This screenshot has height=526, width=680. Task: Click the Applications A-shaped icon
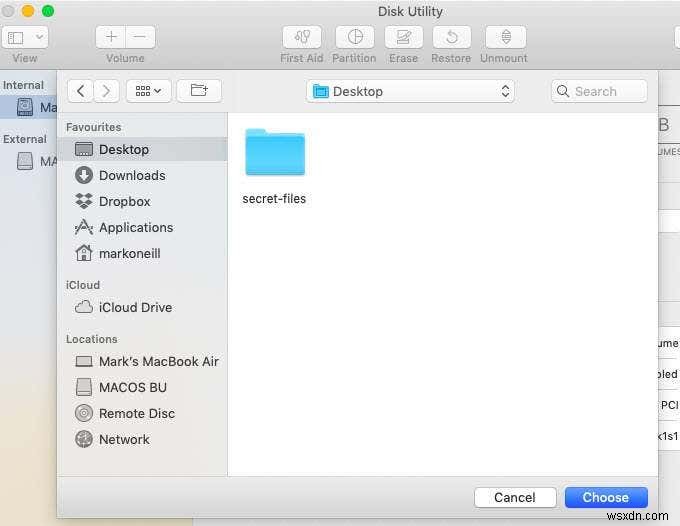84,227
